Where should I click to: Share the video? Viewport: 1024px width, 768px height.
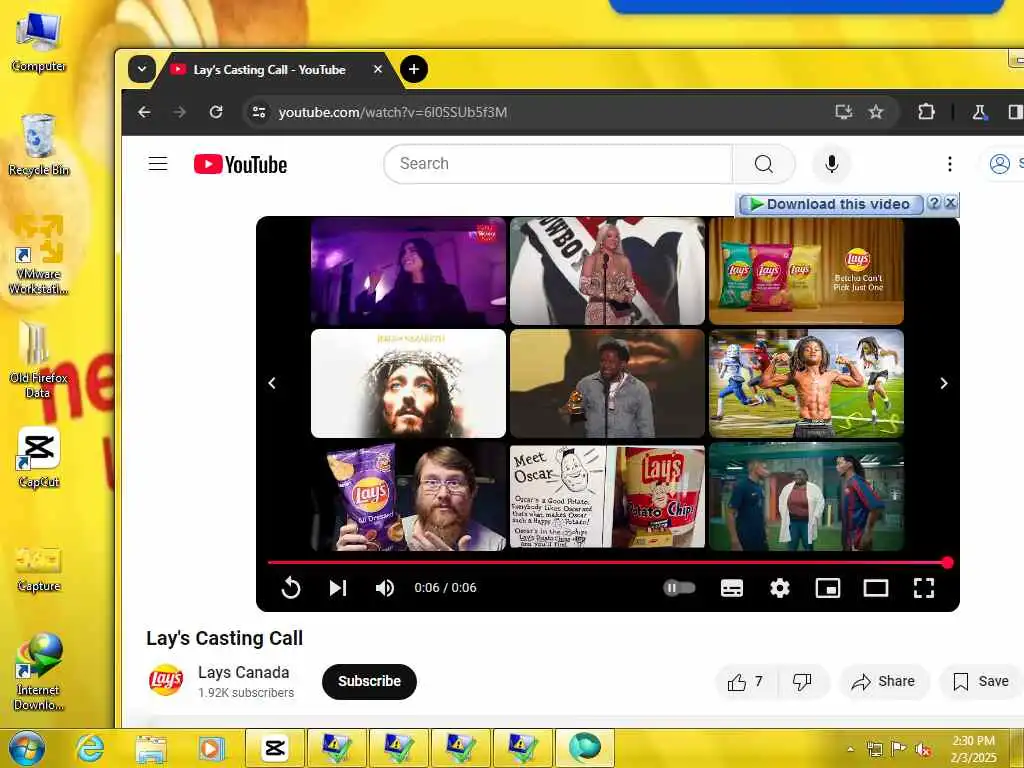(884, 682)
